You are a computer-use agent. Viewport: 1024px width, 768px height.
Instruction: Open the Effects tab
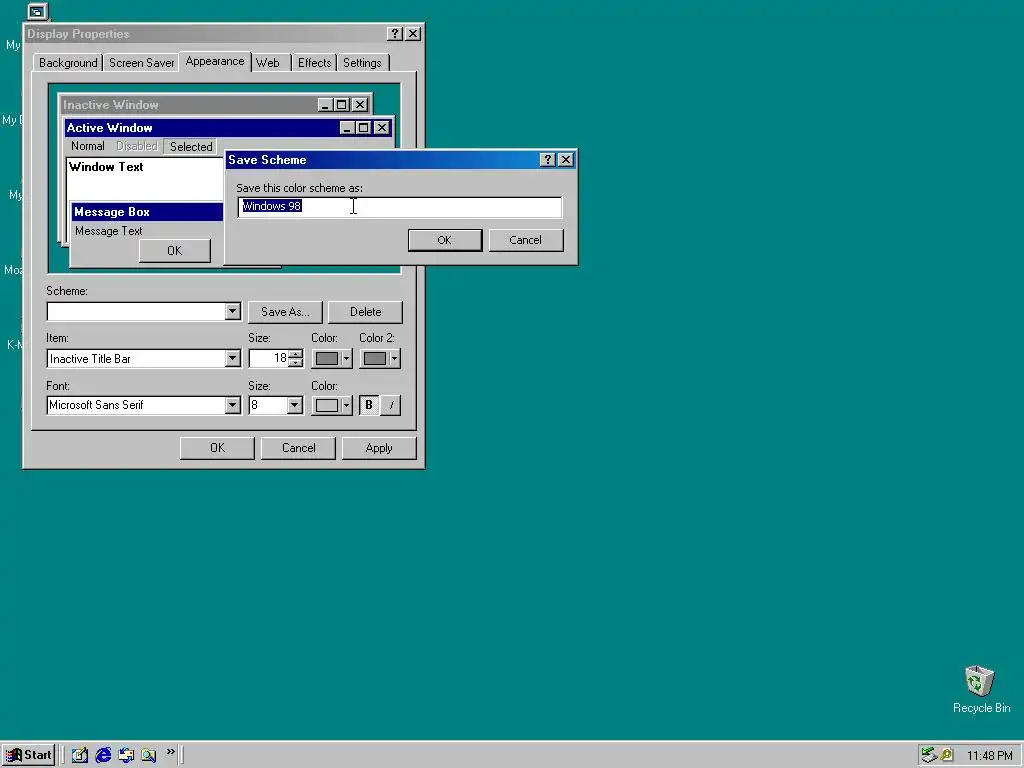[314, 63]
